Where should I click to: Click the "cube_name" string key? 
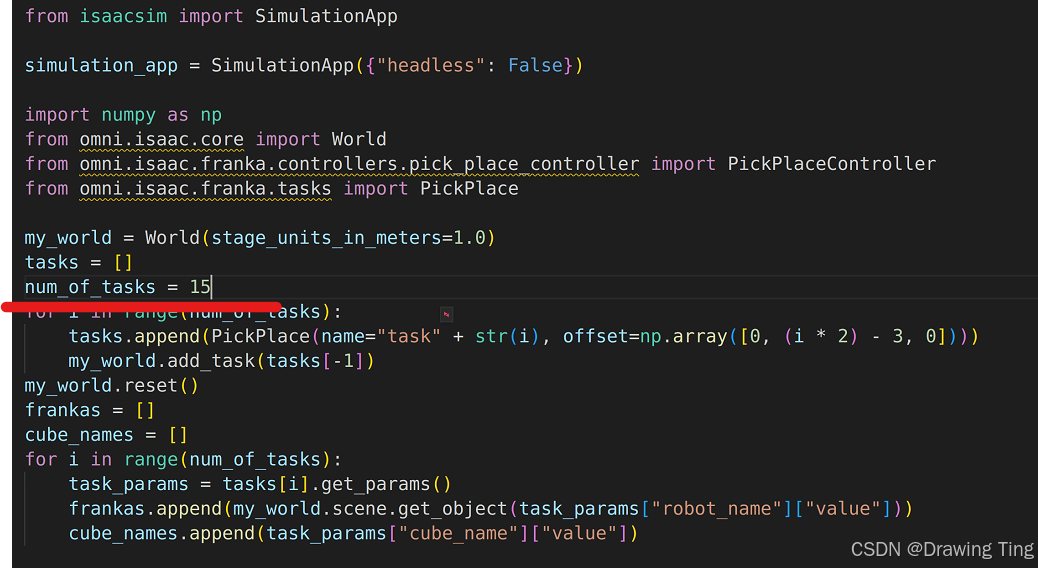tap(458, 534)
